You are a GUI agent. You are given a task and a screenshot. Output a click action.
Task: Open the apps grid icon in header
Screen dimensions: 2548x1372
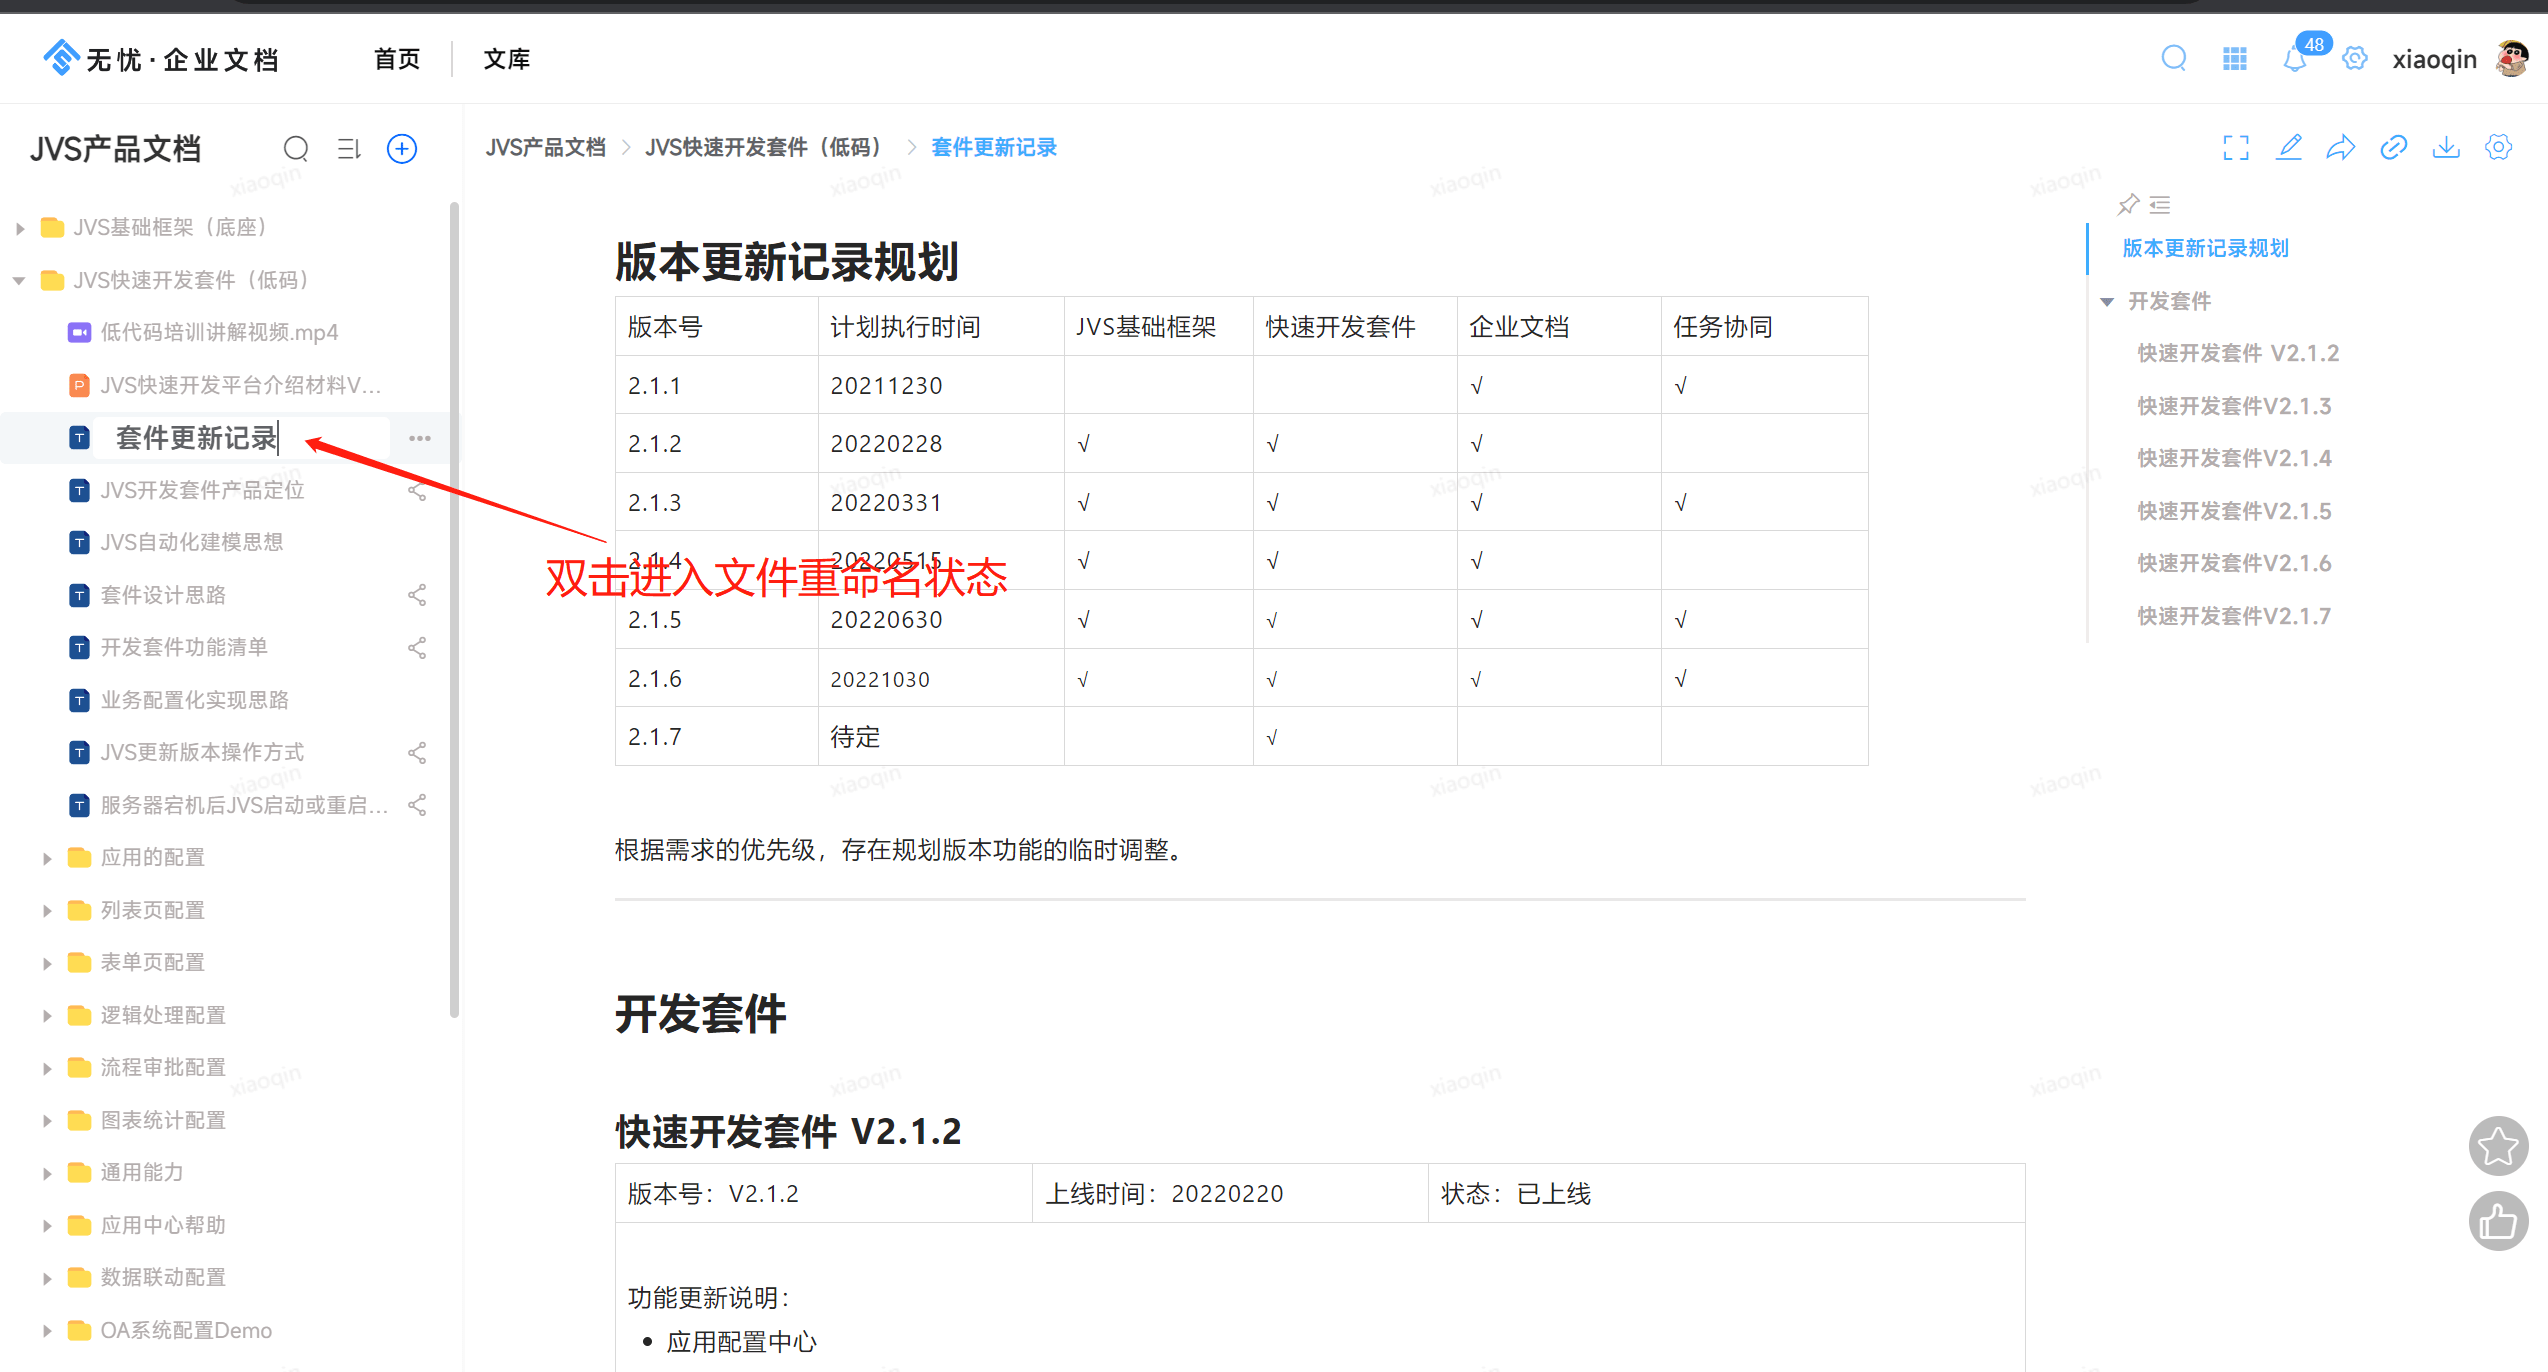(x=2235, y=59)
